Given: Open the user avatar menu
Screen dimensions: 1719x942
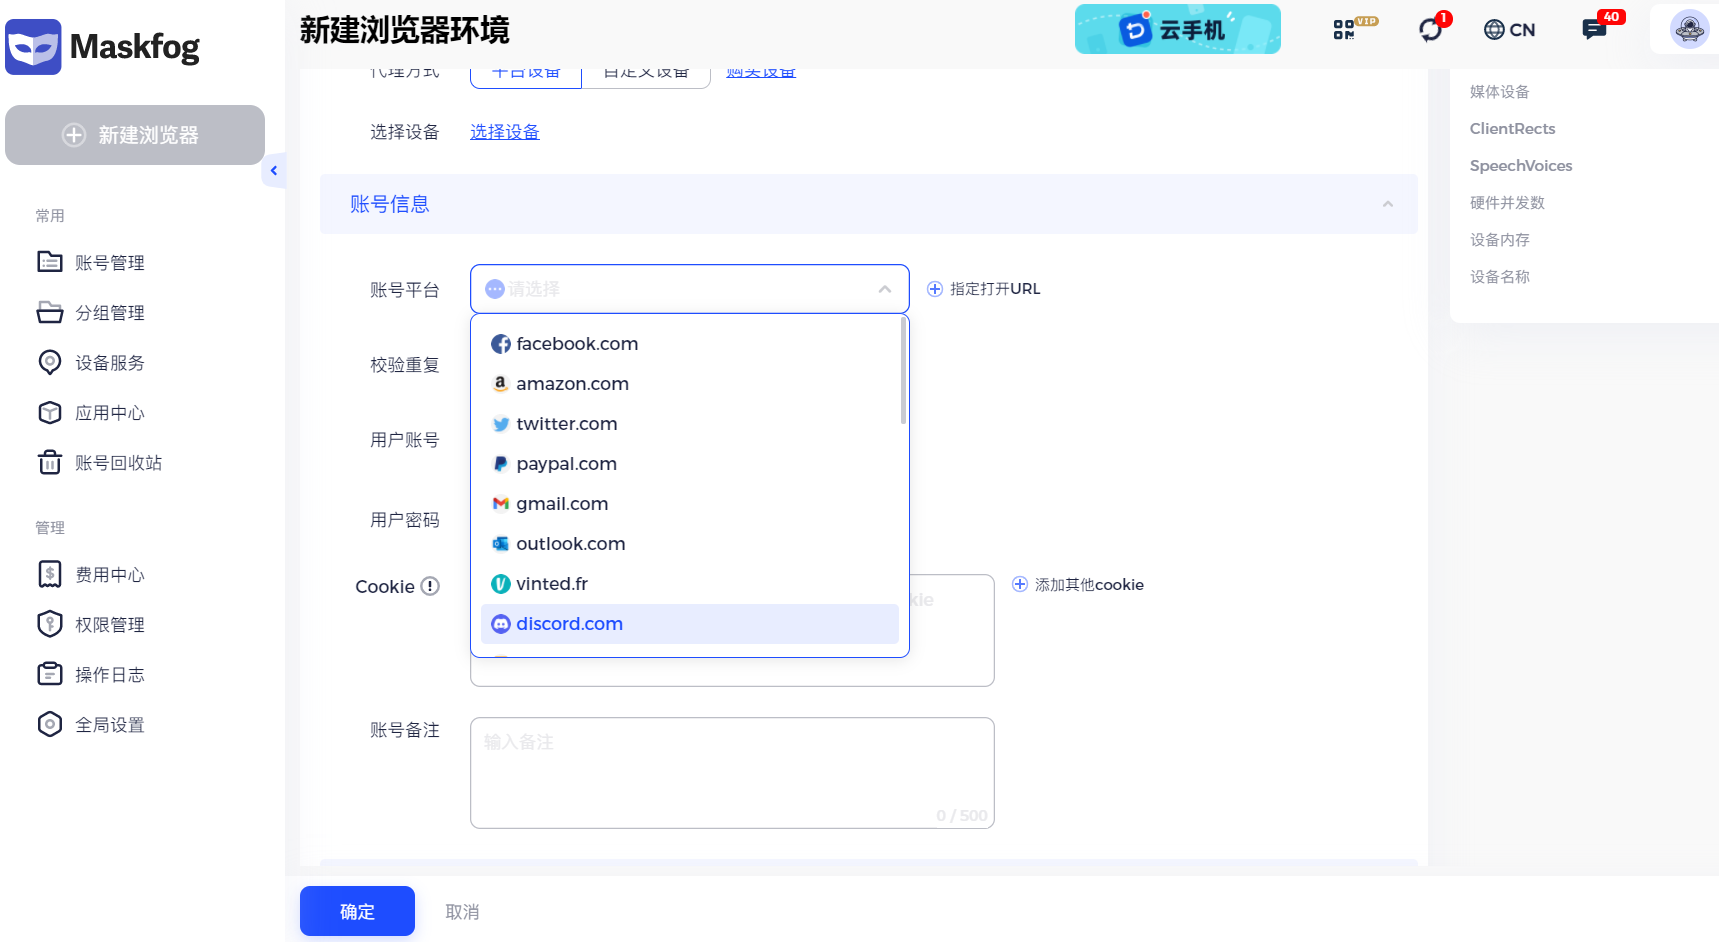Looking at the screenshot, I should [1690, 29].
